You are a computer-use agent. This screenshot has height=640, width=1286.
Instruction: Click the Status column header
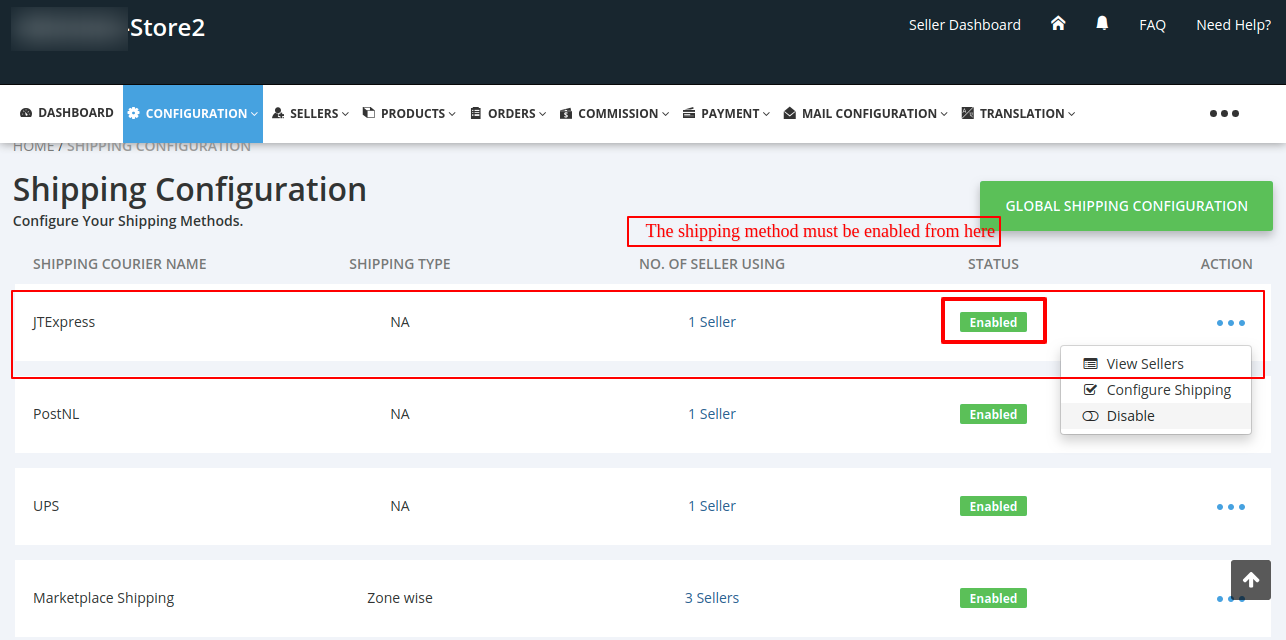pos(993,264)
